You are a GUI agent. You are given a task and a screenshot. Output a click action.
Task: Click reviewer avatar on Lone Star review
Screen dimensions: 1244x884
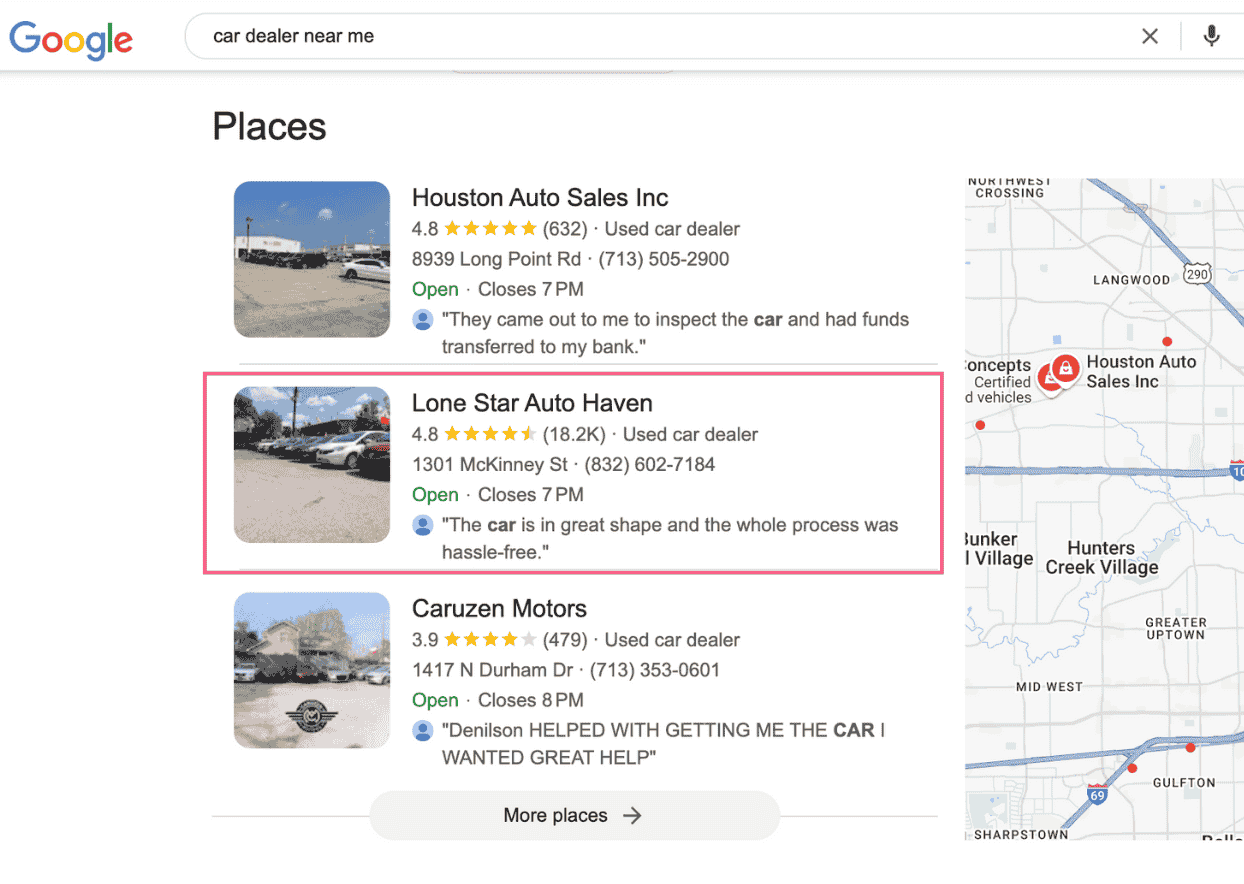[x=423, y=525]
